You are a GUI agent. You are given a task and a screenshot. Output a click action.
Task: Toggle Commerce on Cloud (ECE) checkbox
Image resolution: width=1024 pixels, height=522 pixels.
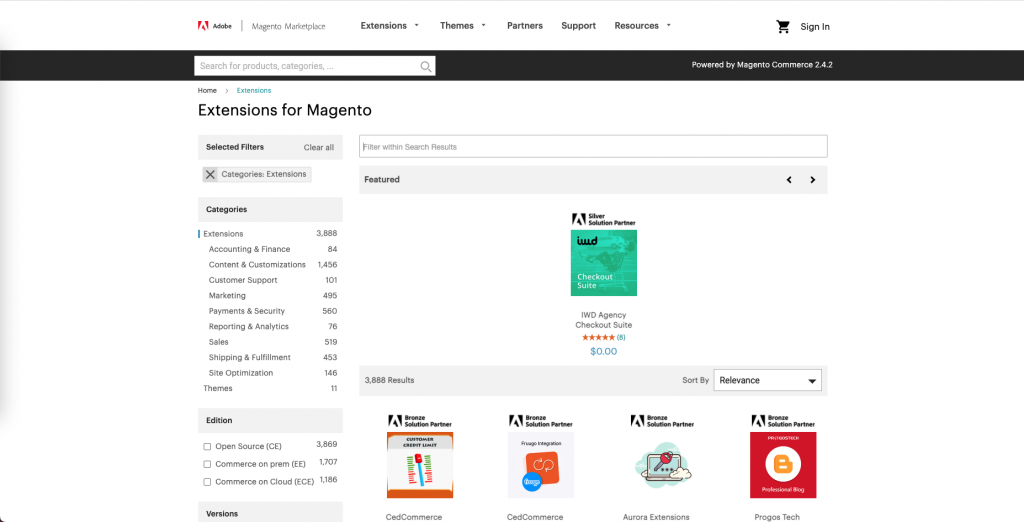[207, 482]
